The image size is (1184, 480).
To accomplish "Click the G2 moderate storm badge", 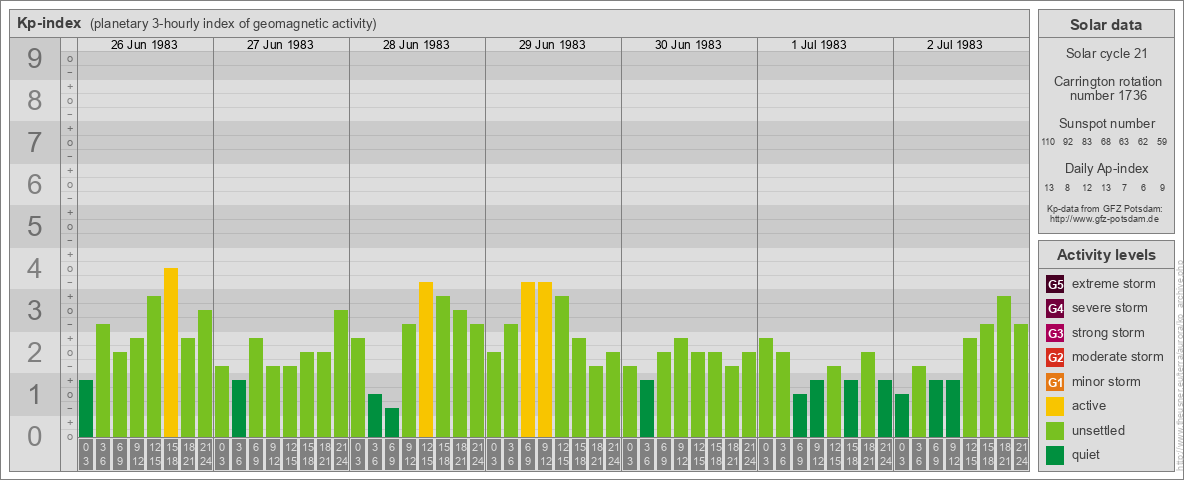I will tap(1055, 357).
